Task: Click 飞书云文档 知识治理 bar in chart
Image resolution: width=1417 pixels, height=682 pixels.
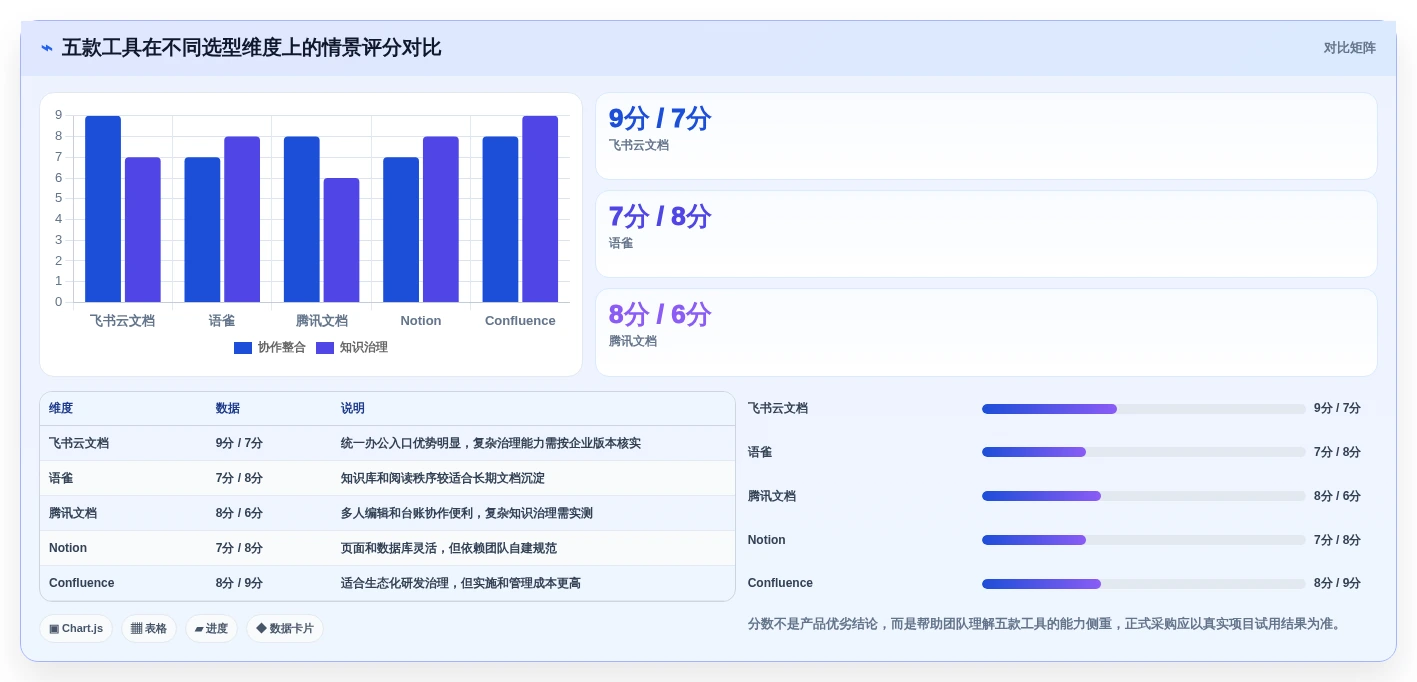Action: 143,230
